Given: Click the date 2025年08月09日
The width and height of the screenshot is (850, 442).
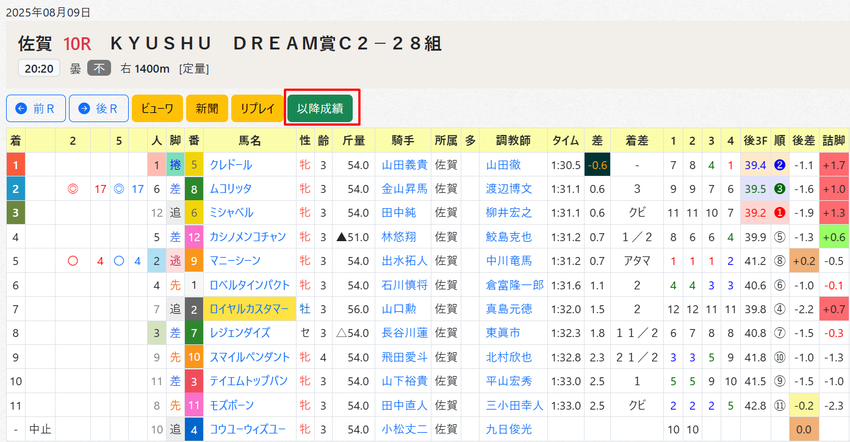Looking at the screenshot, I should [x=48, y=12].
